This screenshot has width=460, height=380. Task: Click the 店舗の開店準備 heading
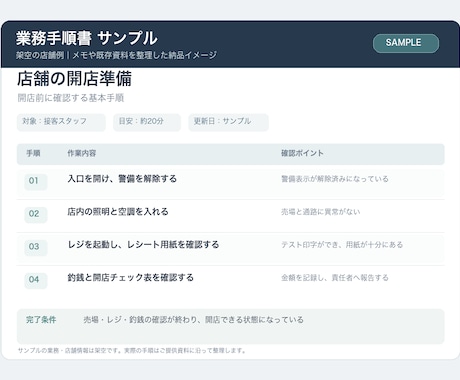[74, 79]
